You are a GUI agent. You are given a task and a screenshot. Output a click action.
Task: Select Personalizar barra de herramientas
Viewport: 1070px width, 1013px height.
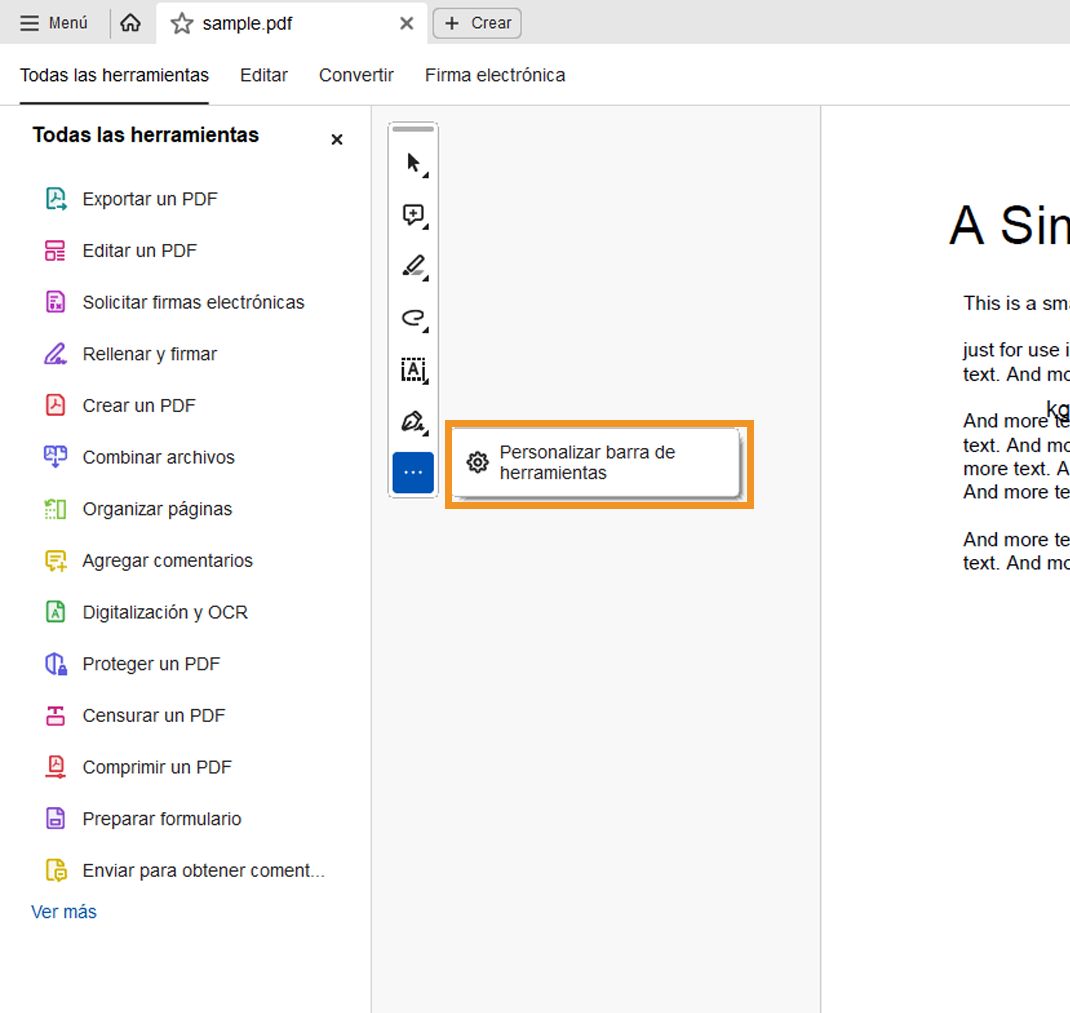coord(596,463)
